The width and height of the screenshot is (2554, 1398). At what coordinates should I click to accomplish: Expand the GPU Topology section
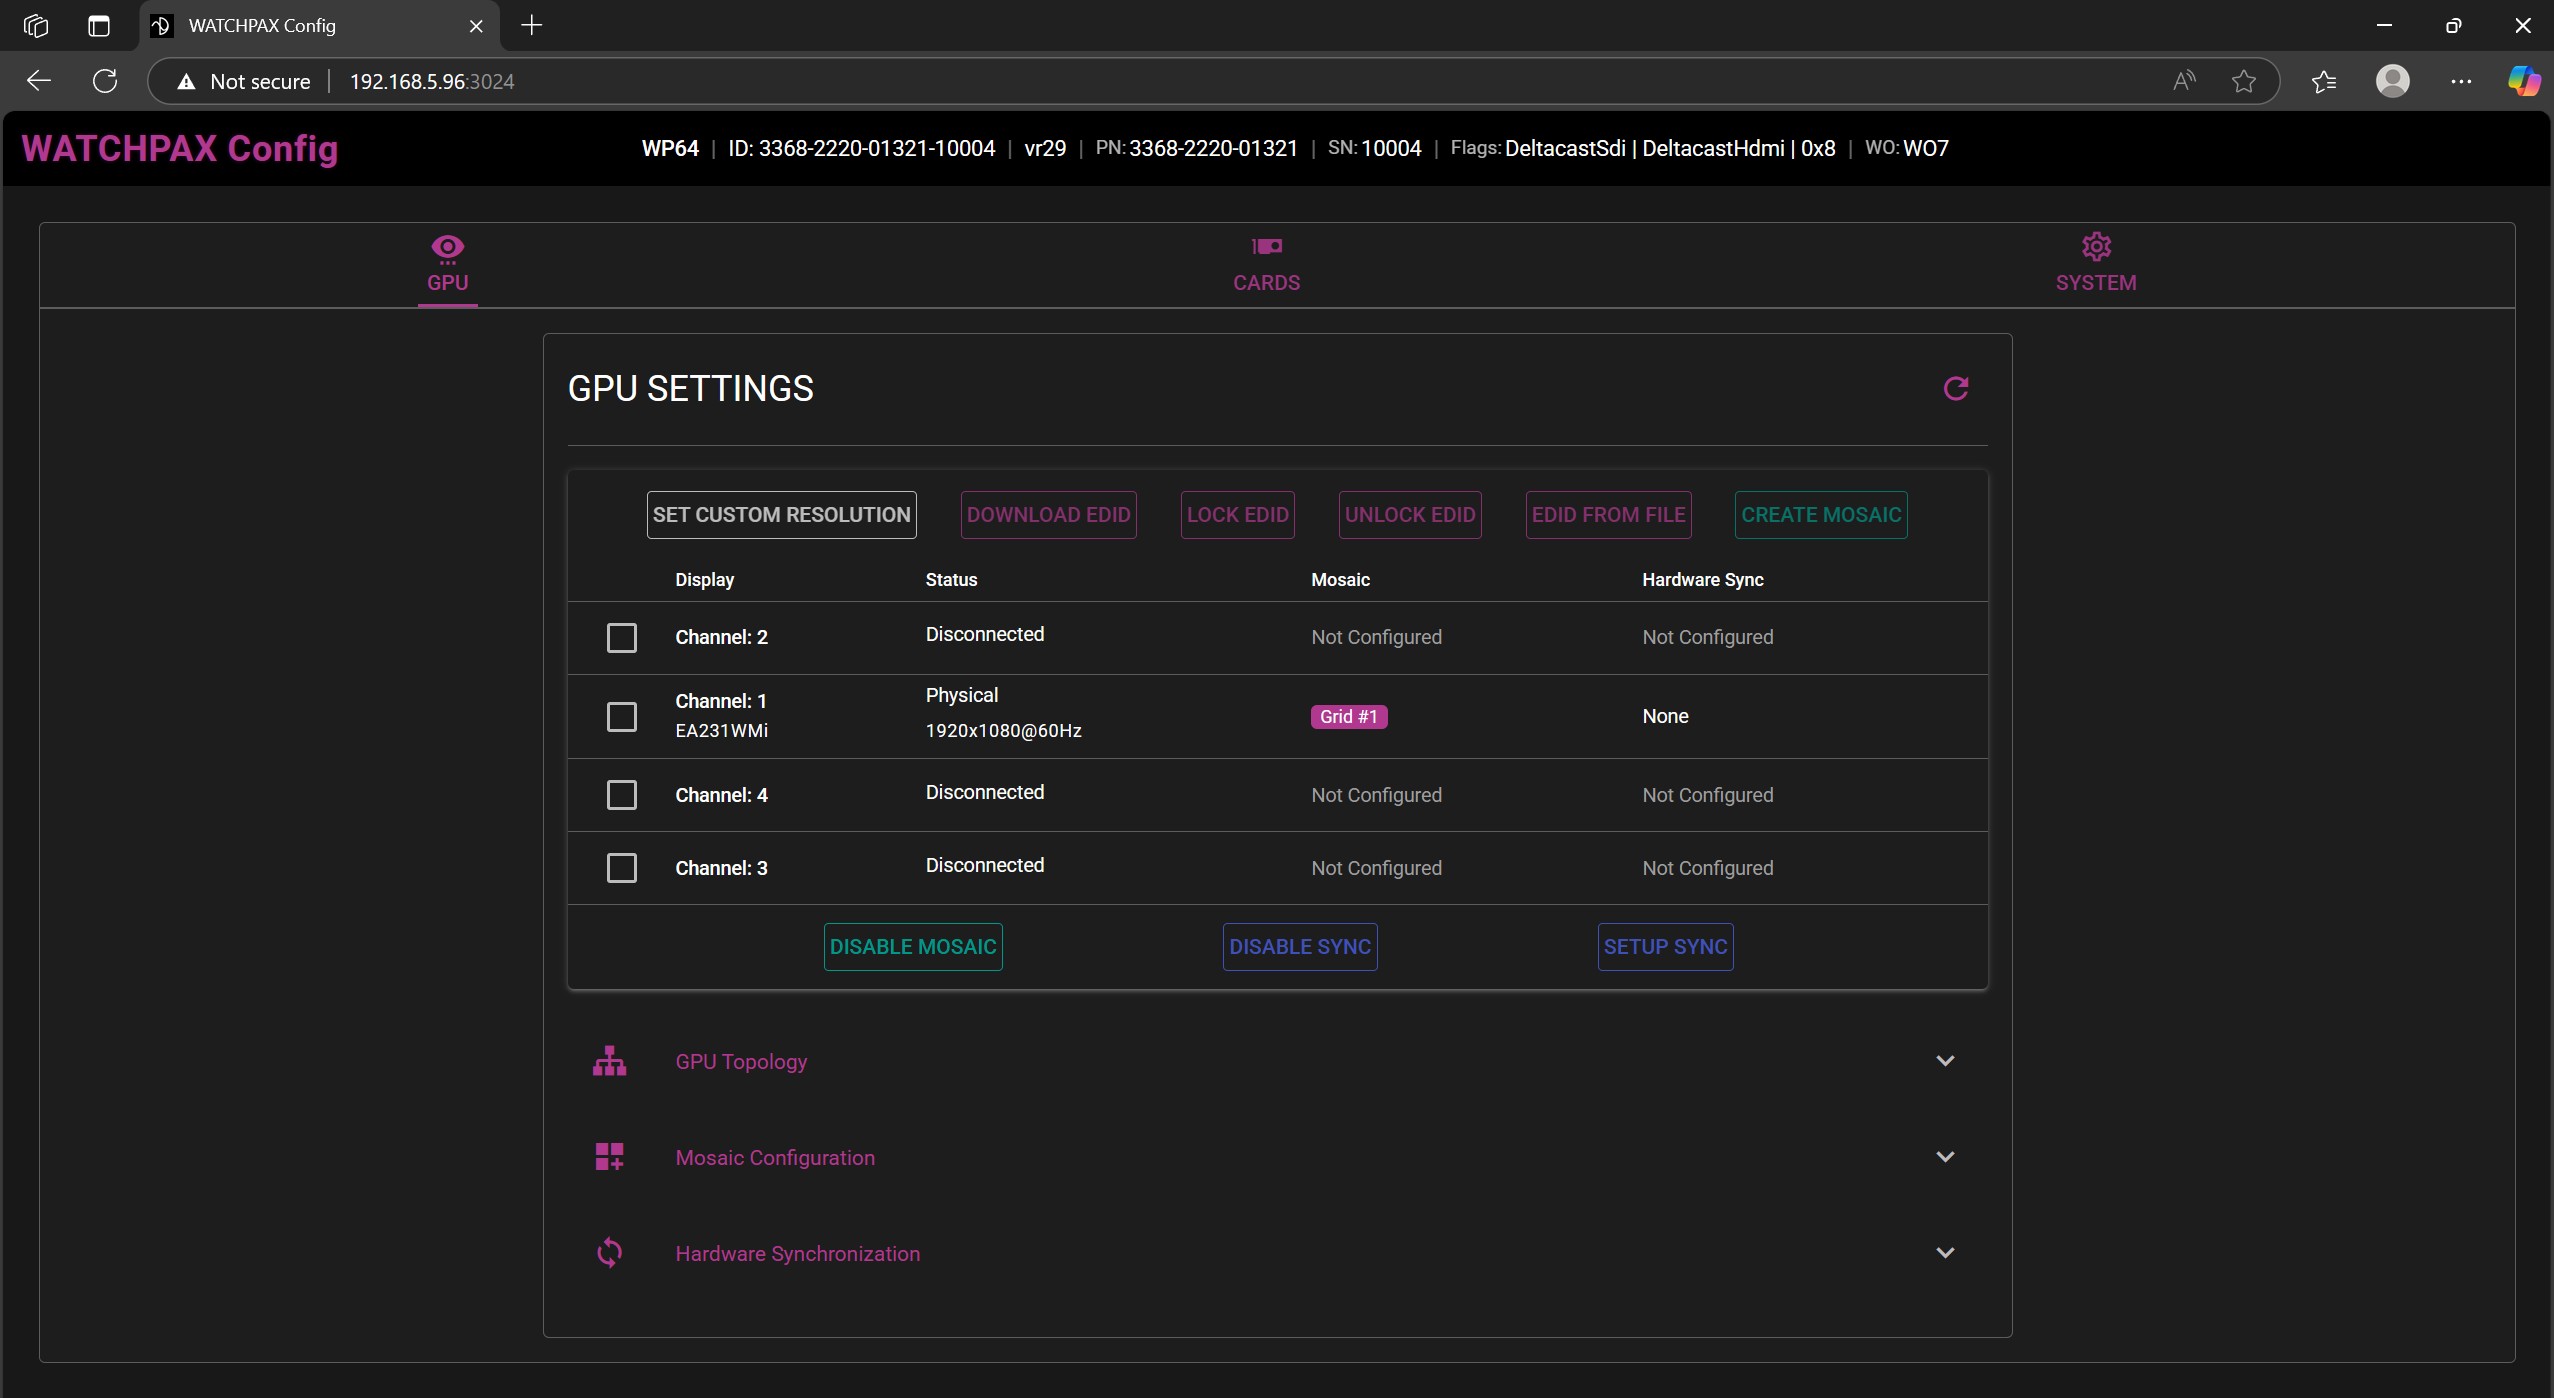coord(1946,1061)
